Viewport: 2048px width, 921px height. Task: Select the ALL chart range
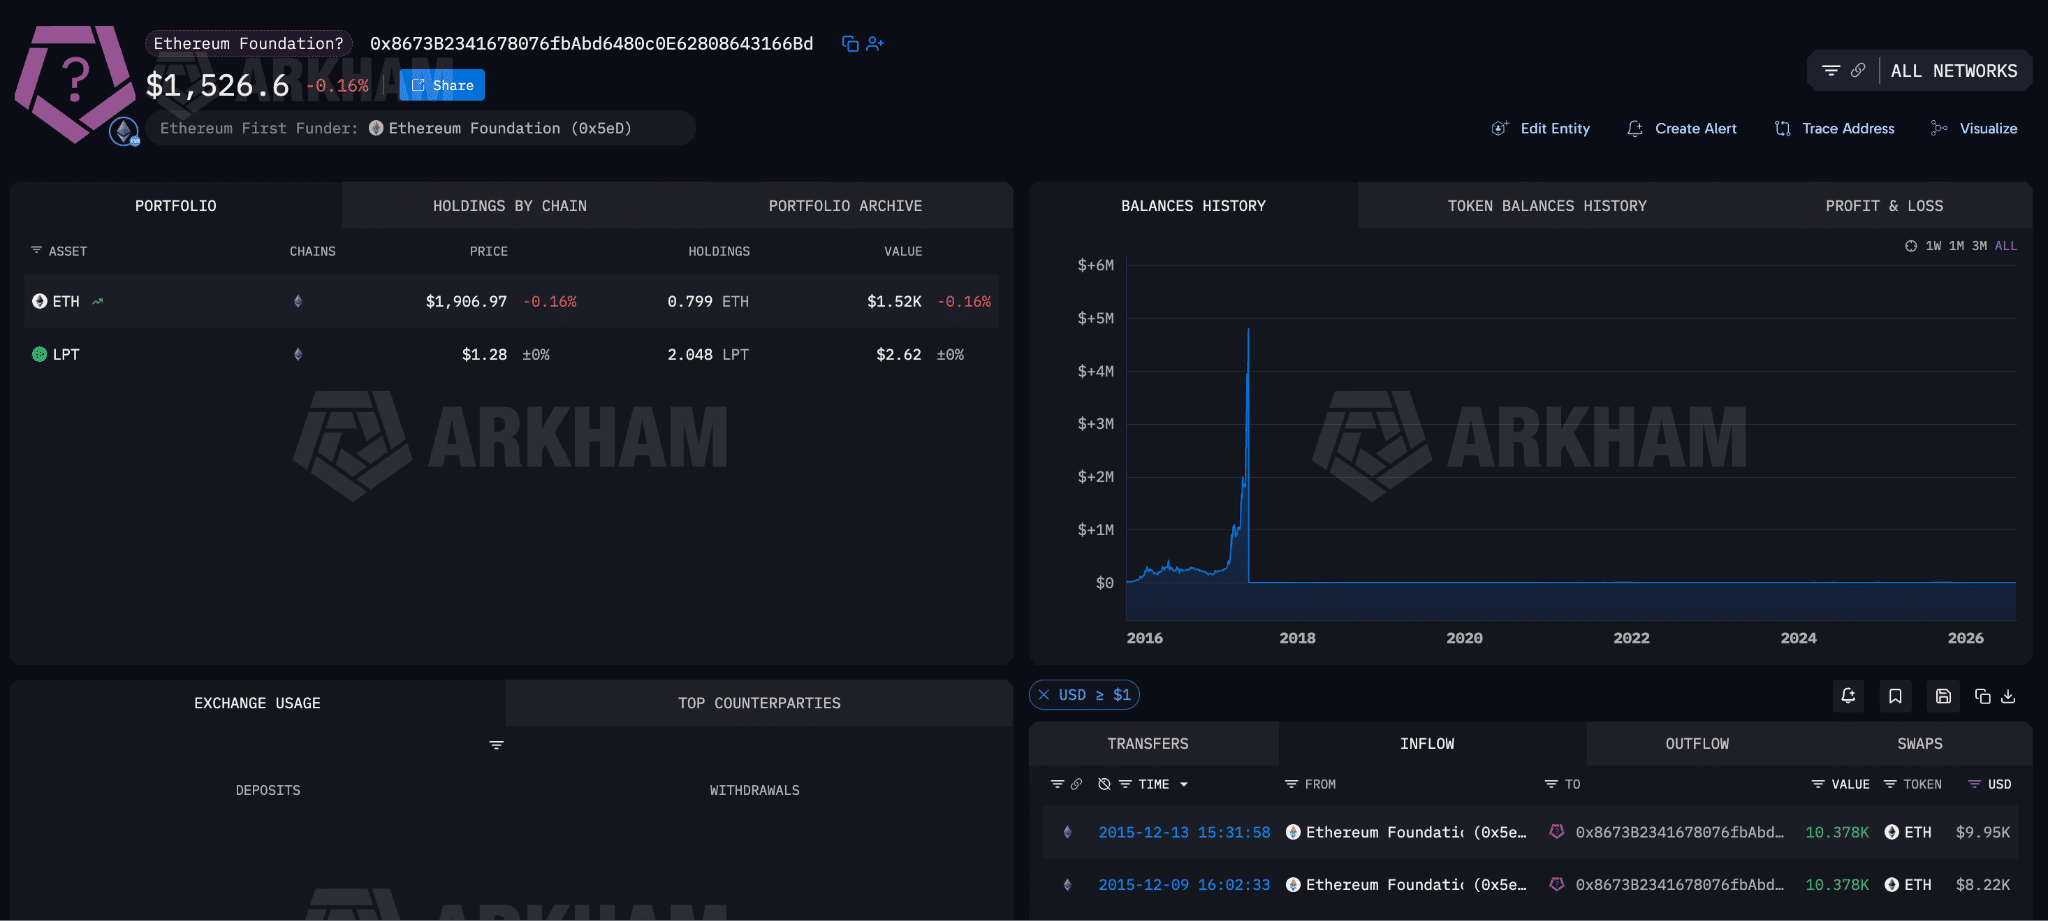pos(2006,246)
